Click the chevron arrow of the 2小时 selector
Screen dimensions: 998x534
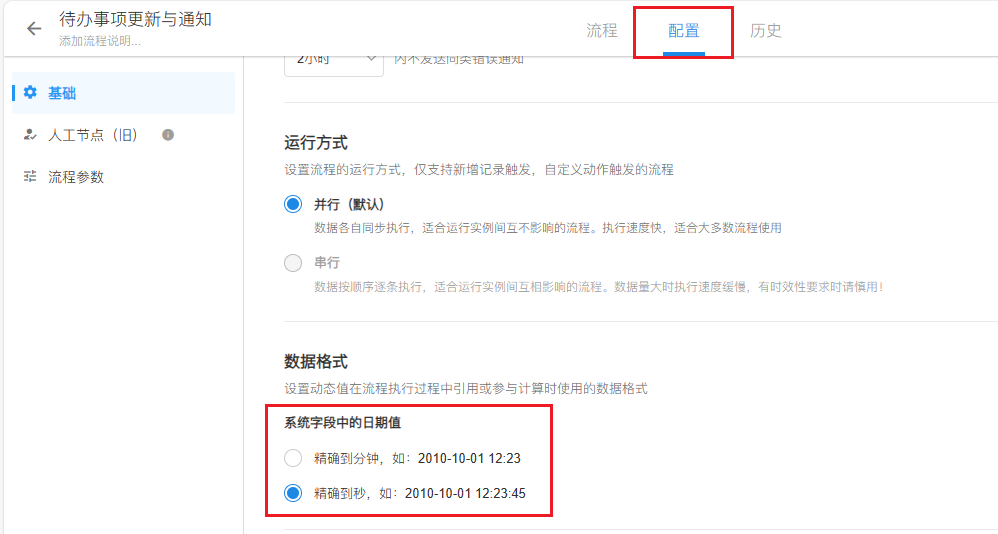coord(369,60)
